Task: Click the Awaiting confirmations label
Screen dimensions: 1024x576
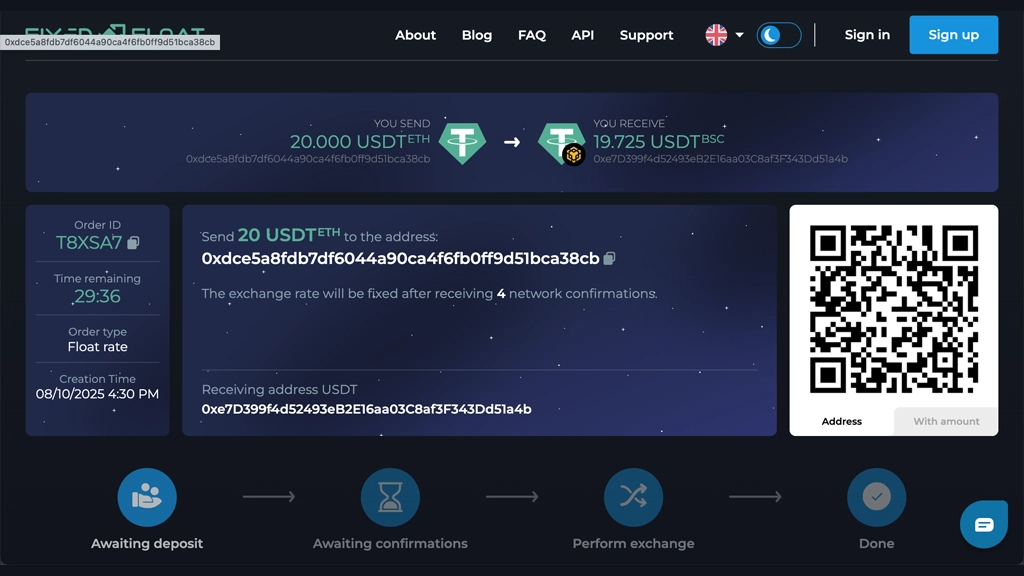Action: tap(390, 543)
